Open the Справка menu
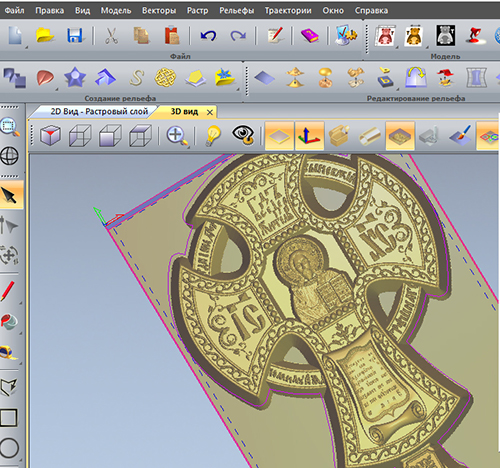 (371, 11)
